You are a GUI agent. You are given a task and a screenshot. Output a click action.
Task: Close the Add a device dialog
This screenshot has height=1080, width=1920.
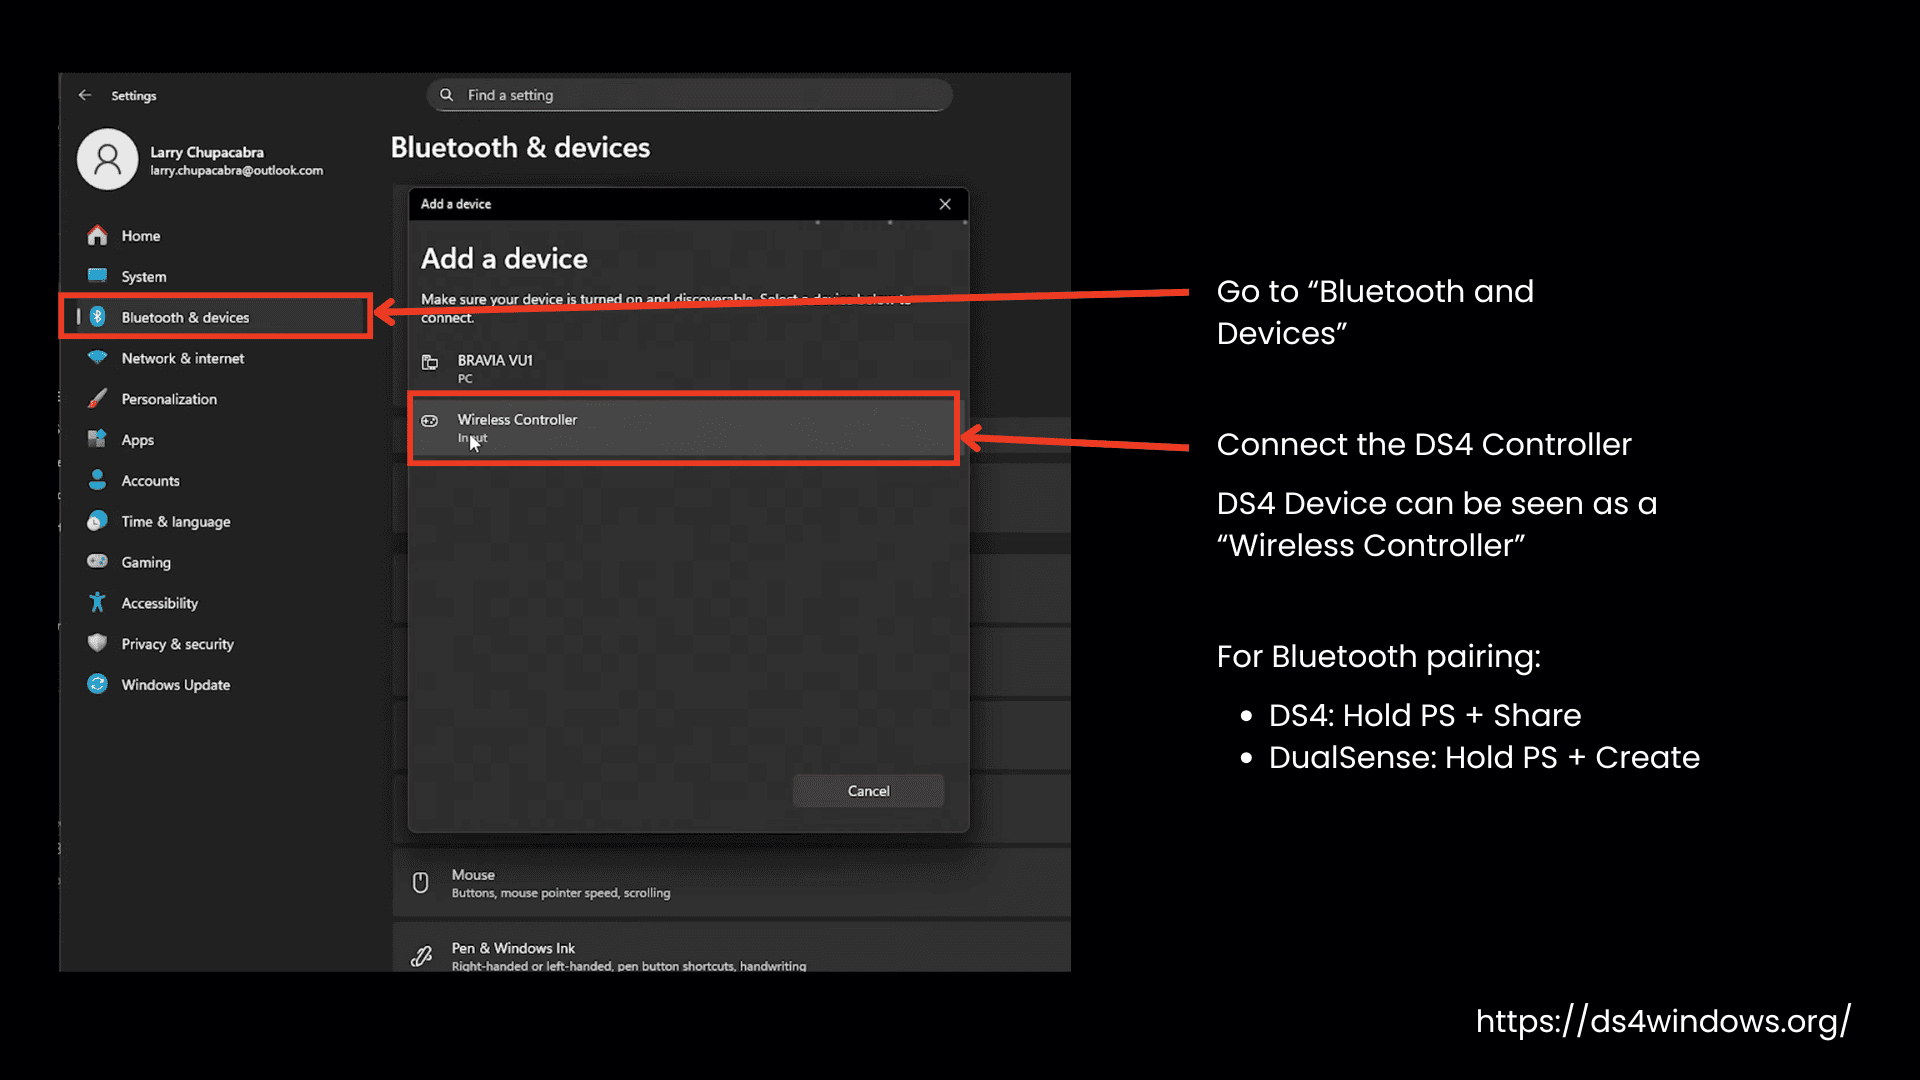pos(945,204)
